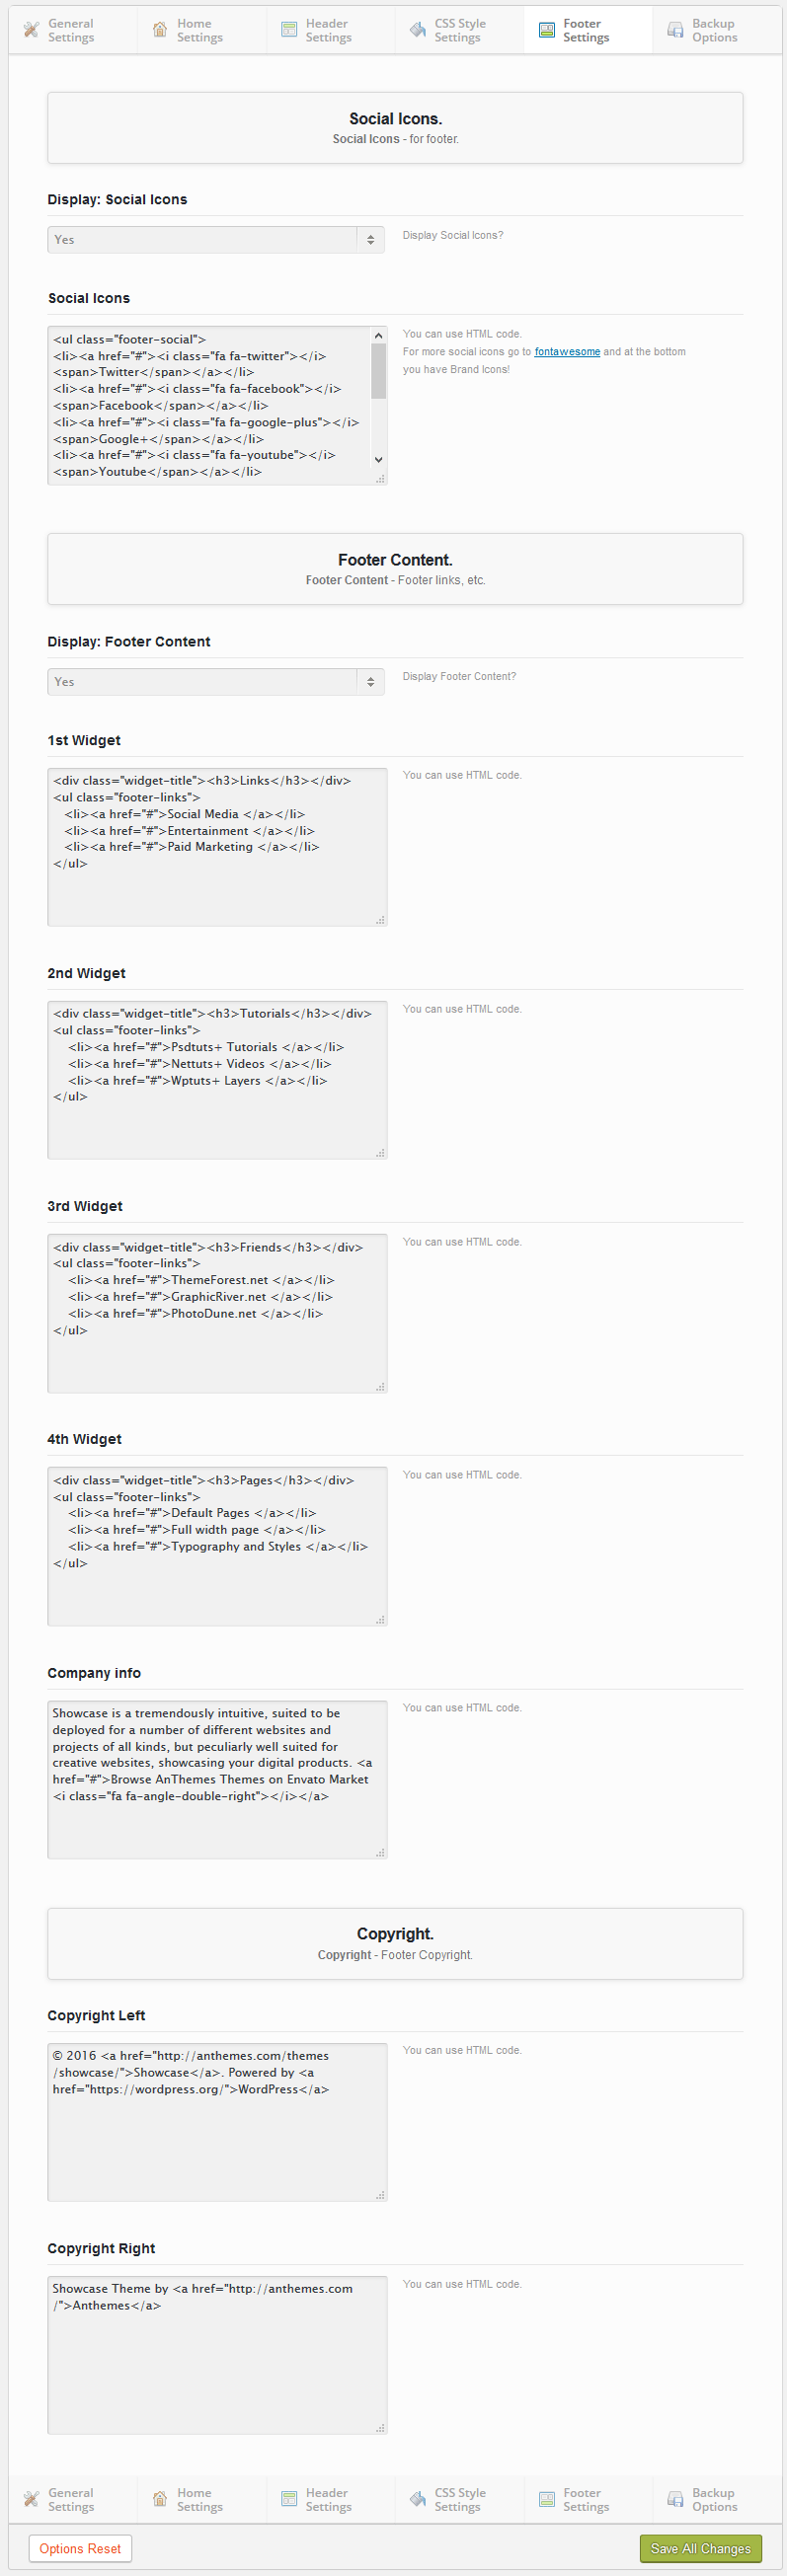
Task: Open the Display Footer Content dropdown
Action: tap(215, 681)
